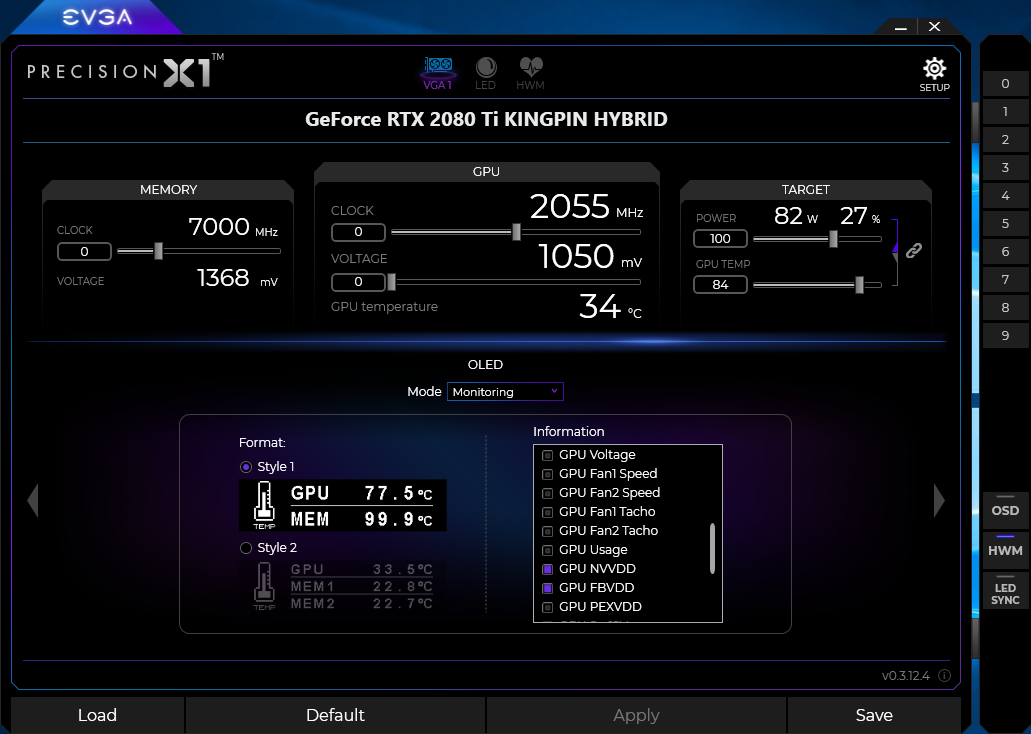Select profile slot 1
Image resolution: width=1031 pixels, height=734 pixels.
point(1005,112)
